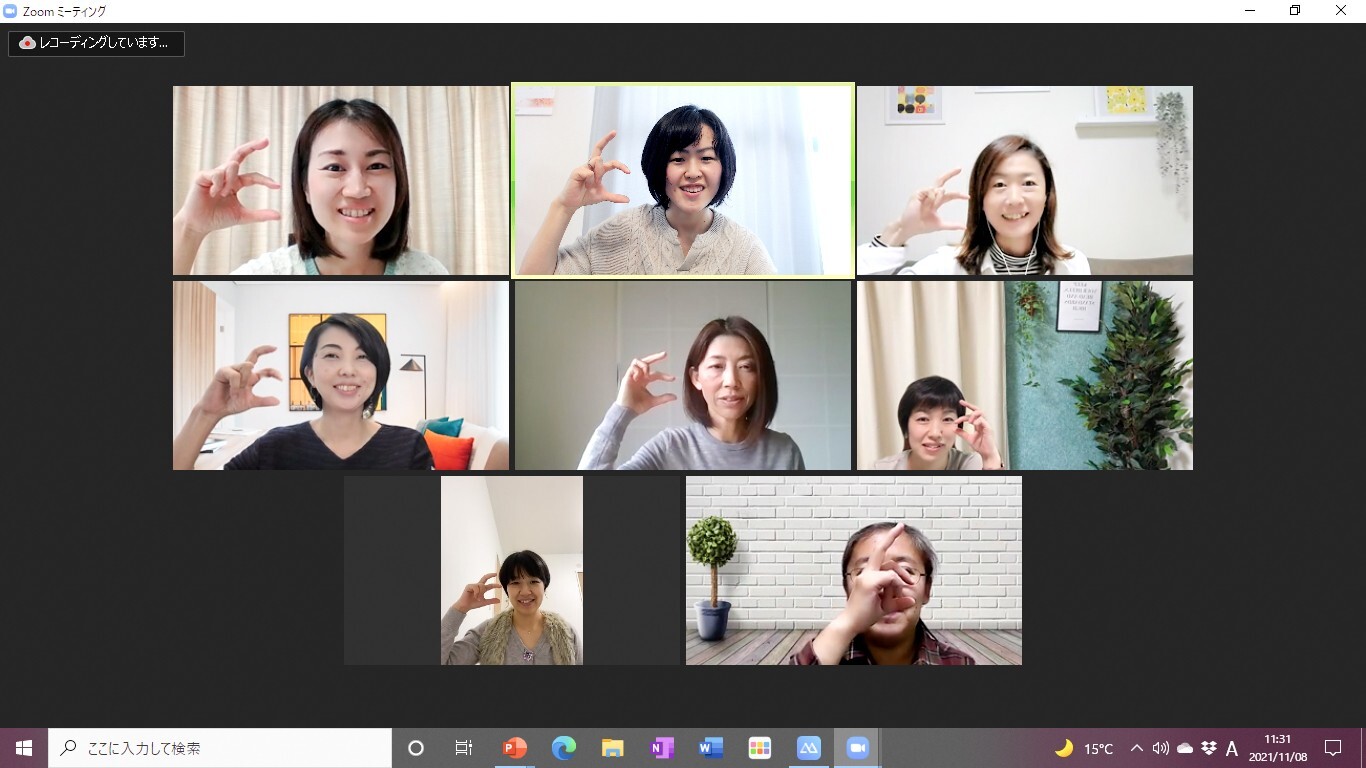Toggle the IME input mode A indicator
The image size is (1366, 768).
[x=1232, y=748]
